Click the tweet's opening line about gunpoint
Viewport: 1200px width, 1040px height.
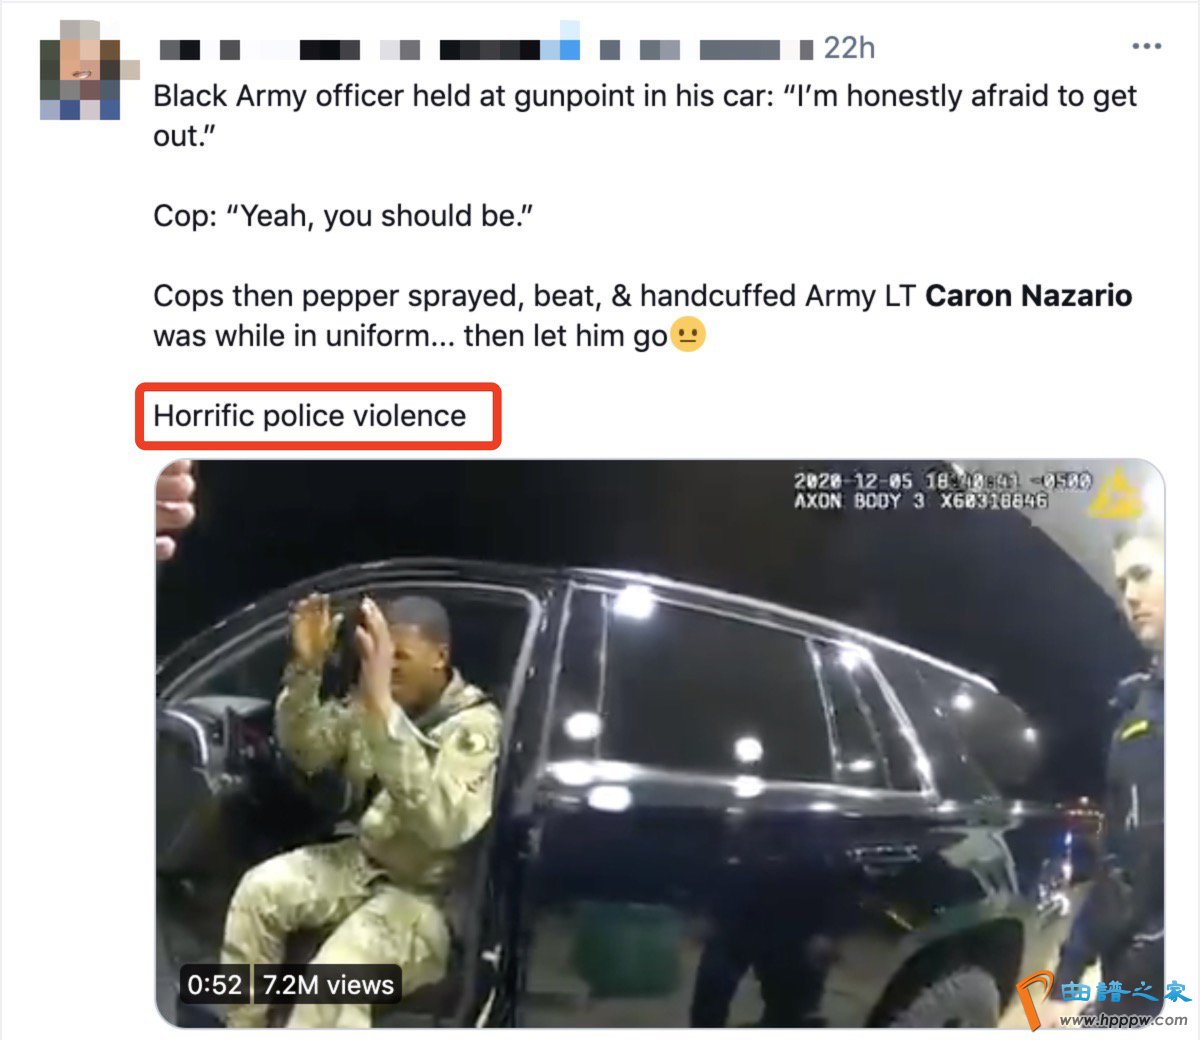[645, 116]
